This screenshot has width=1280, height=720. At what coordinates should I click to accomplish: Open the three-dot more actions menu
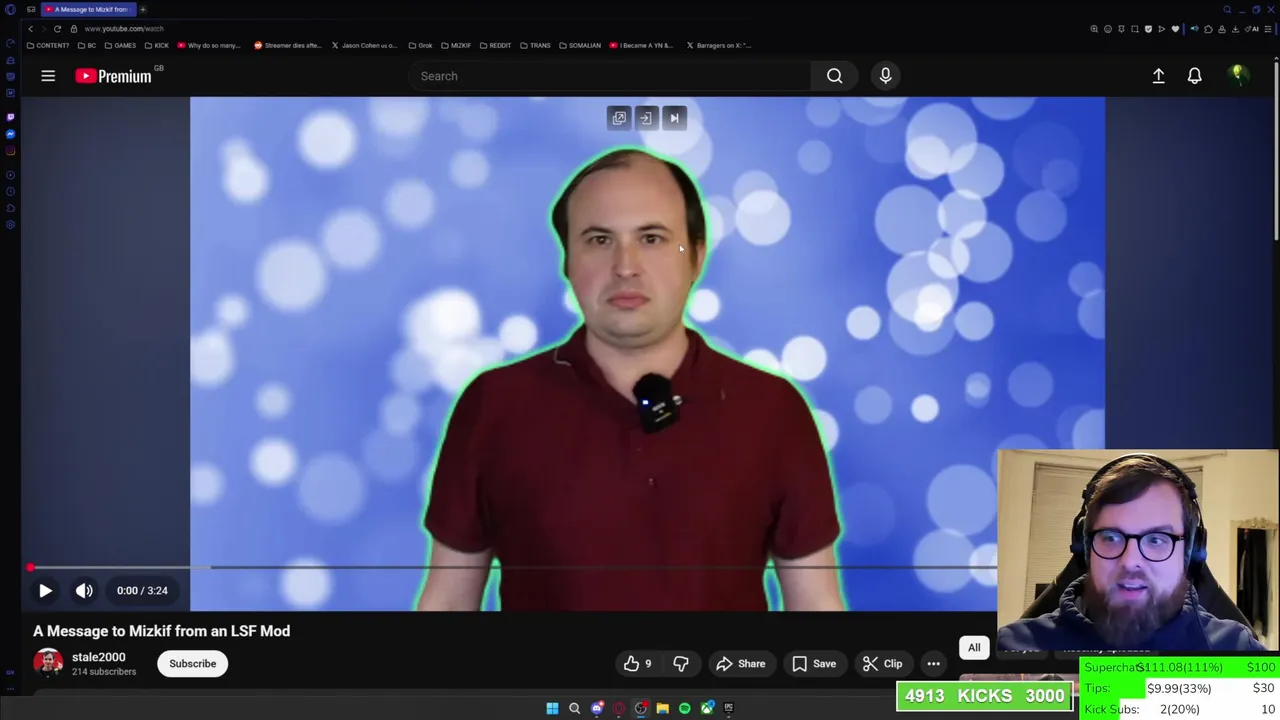933,663
